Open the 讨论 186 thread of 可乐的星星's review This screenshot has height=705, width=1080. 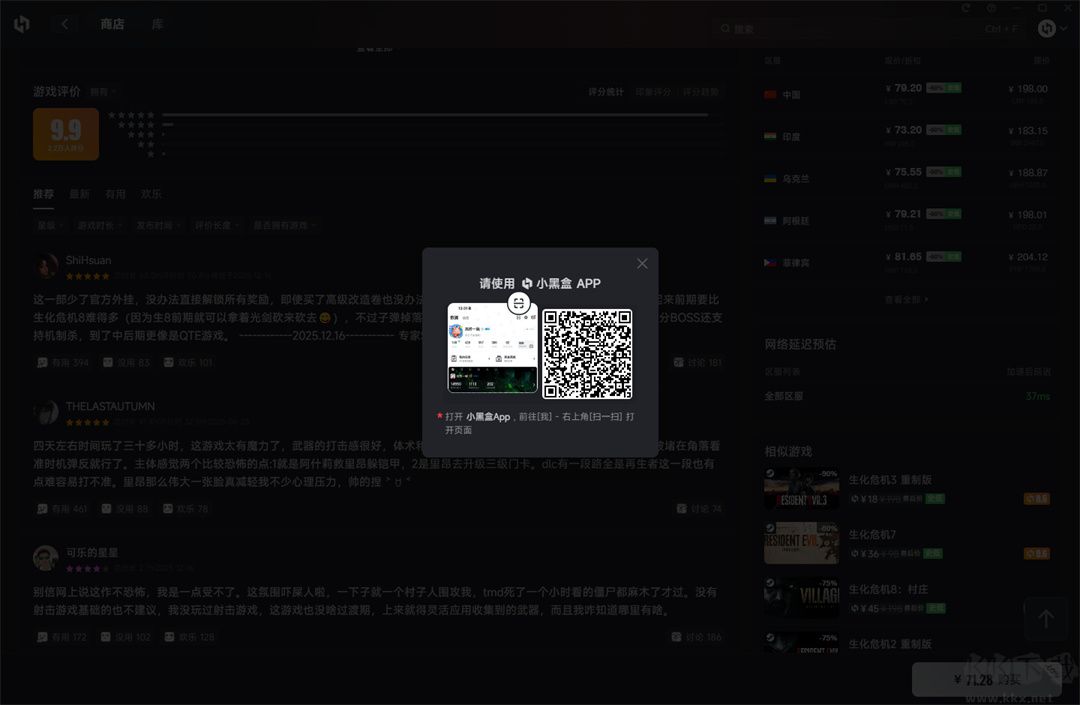pos(696,638)
